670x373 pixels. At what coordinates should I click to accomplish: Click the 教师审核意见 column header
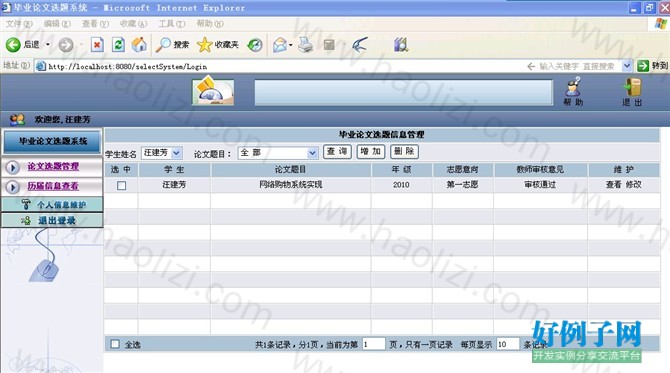click(x=540, y=170)
